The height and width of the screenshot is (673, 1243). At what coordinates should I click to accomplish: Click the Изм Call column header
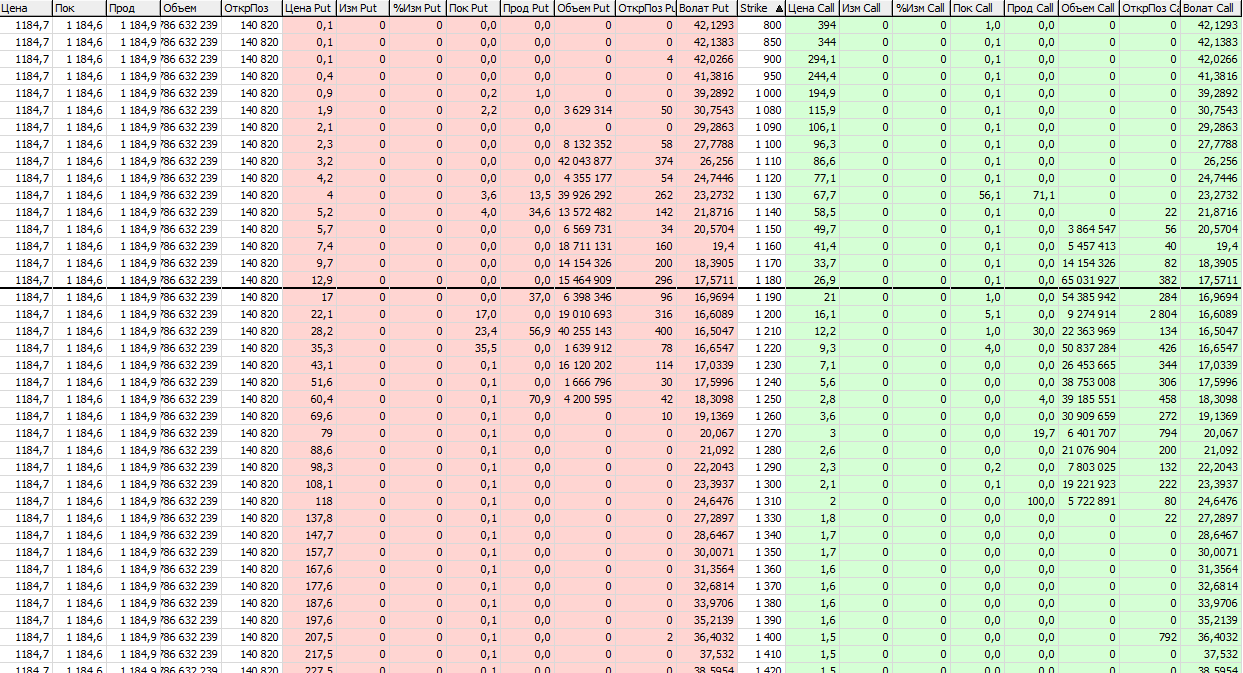(x=865, y=8)
